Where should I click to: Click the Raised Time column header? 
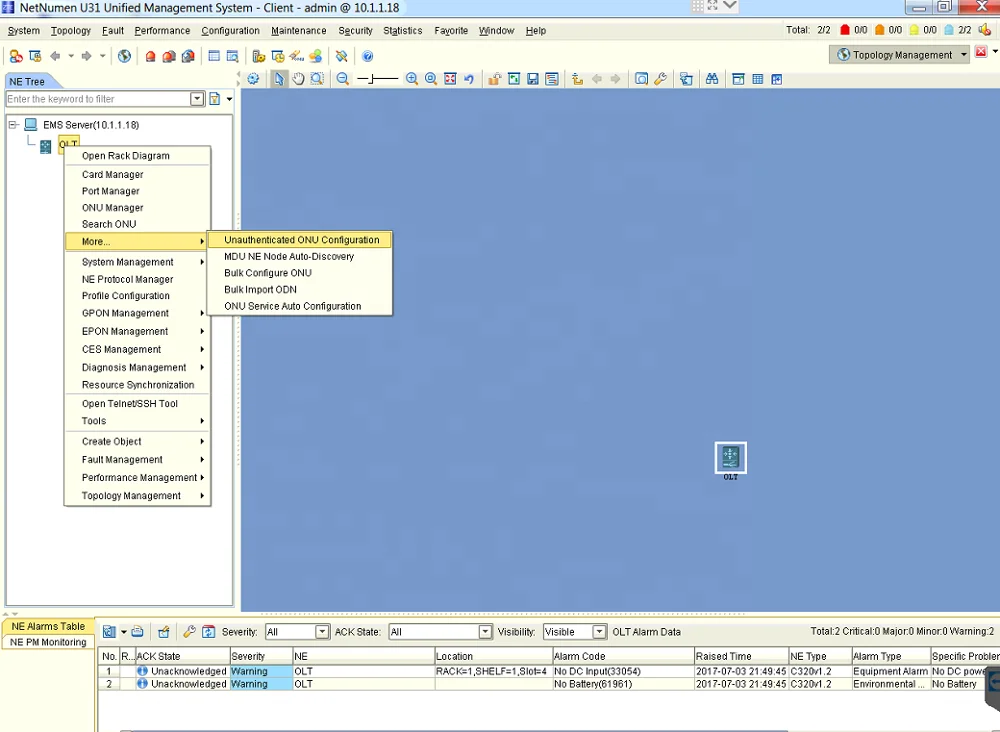(x=741, y=656)
